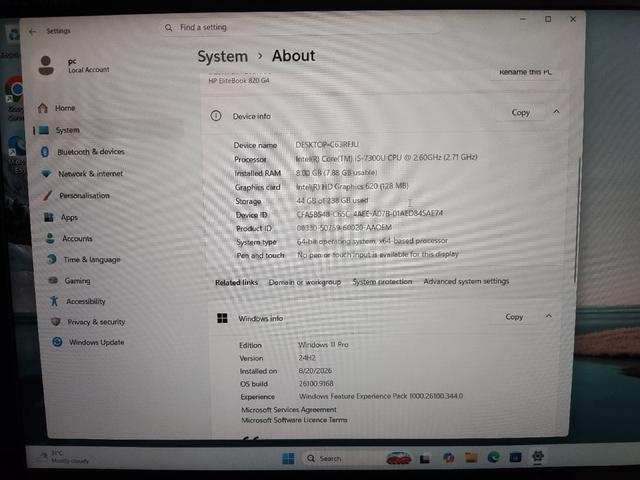Maximize the Settings window
This screenshot has height=480, width=640.
(548, 19)
